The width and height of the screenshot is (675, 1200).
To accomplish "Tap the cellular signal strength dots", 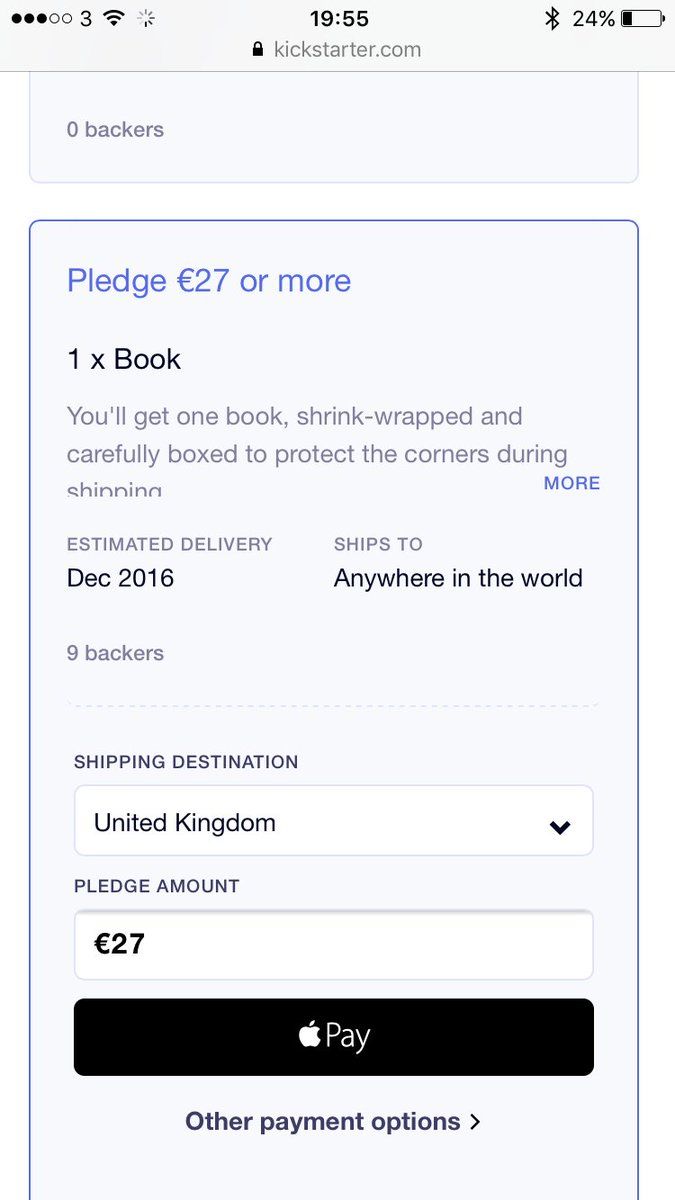I will (x=42, y=18).
